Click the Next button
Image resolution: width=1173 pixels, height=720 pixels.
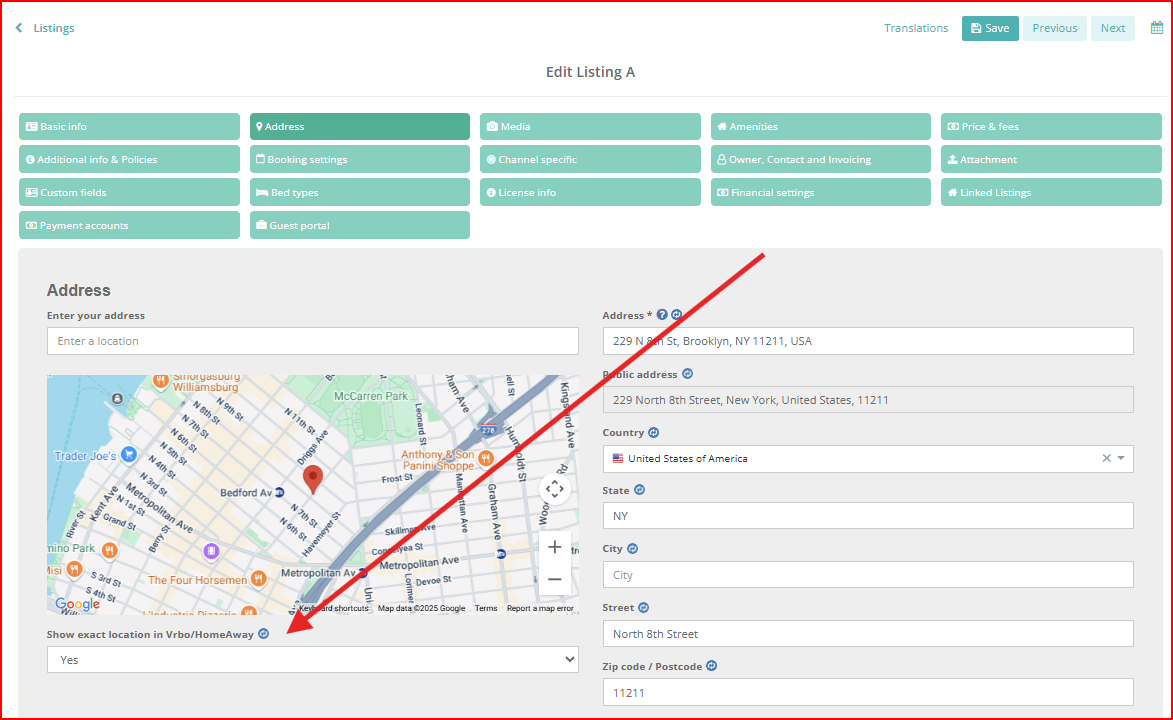(1112, 28)
